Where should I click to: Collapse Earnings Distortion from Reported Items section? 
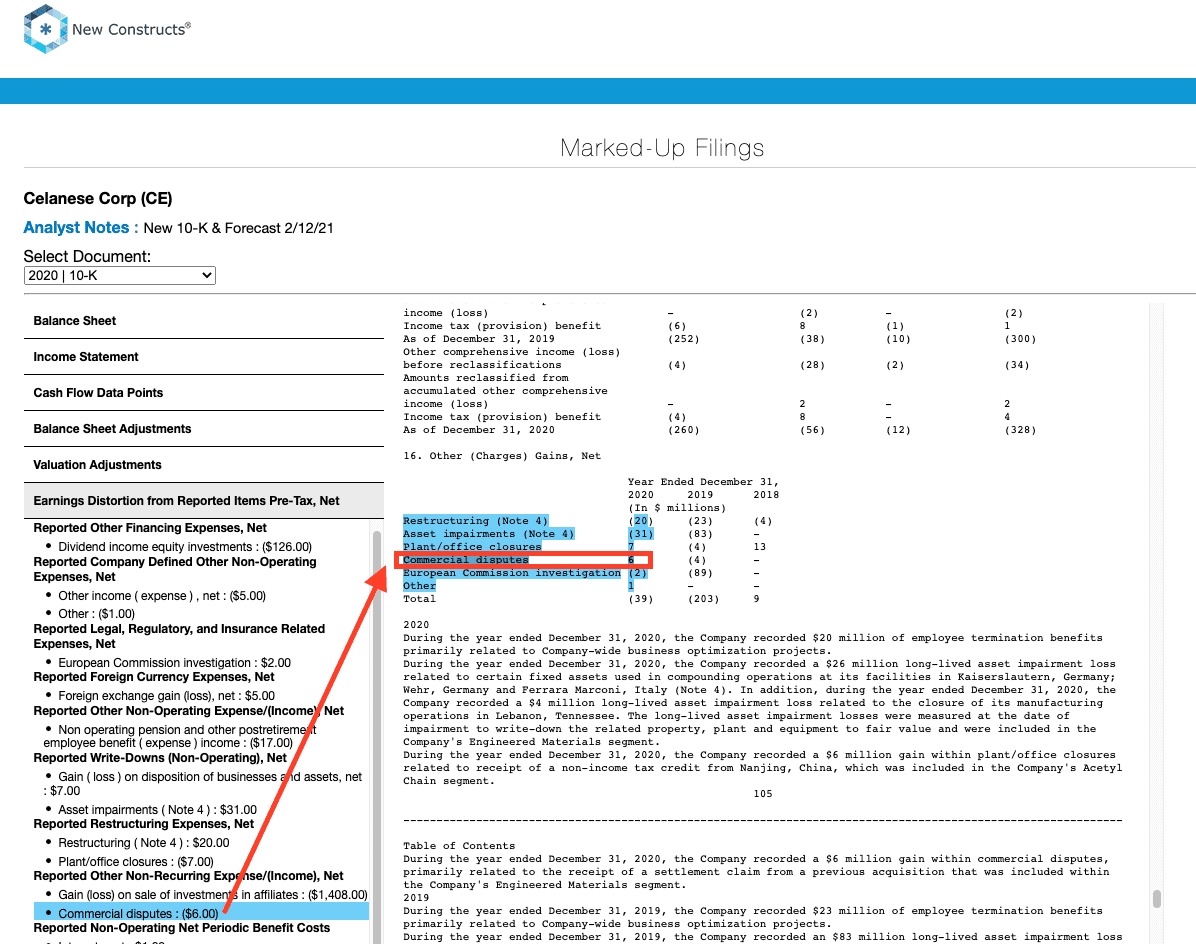204,501
